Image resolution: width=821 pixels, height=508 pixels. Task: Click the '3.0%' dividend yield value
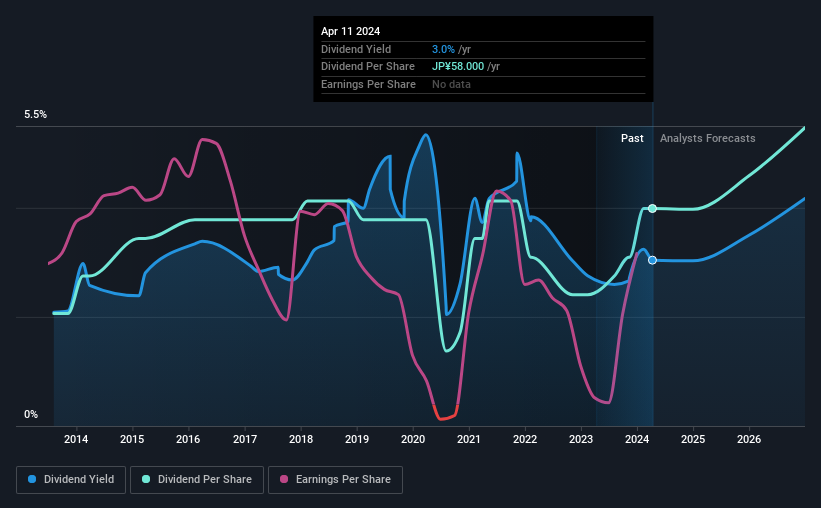coord(443,49)
